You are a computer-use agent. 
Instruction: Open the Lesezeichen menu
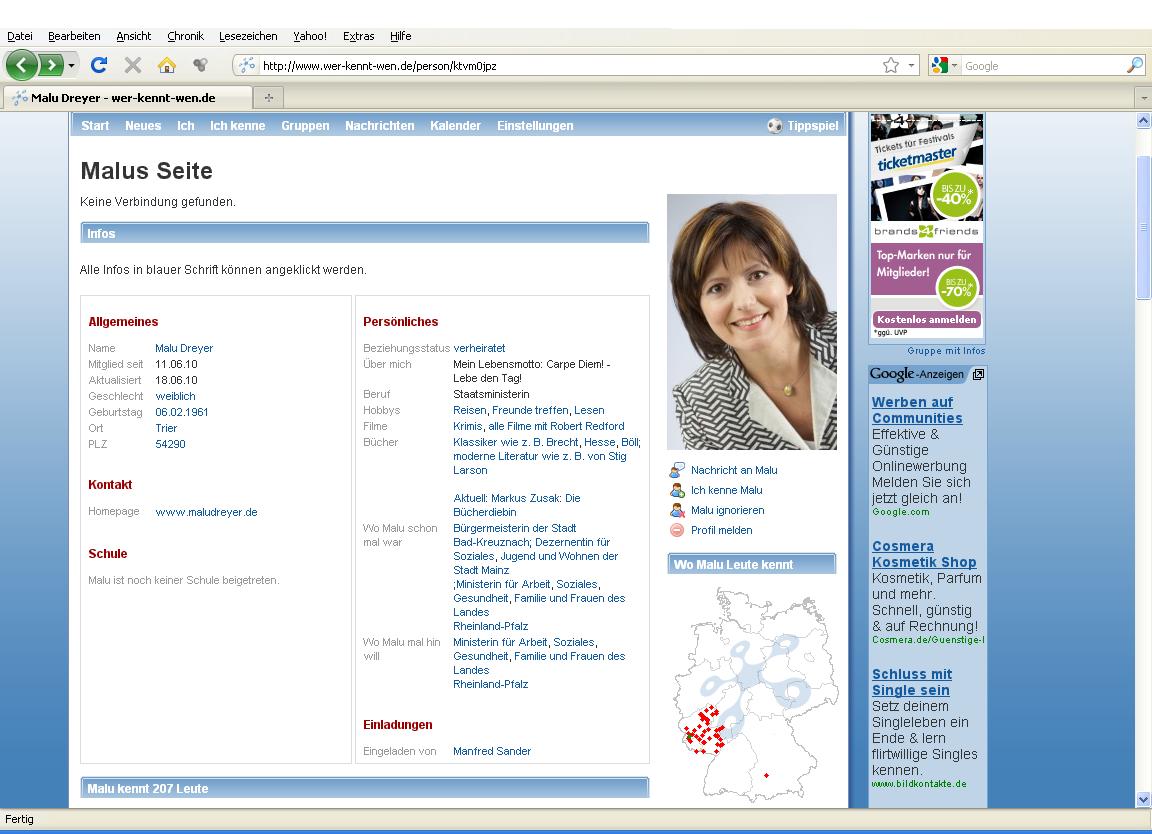tap(248, 36)
